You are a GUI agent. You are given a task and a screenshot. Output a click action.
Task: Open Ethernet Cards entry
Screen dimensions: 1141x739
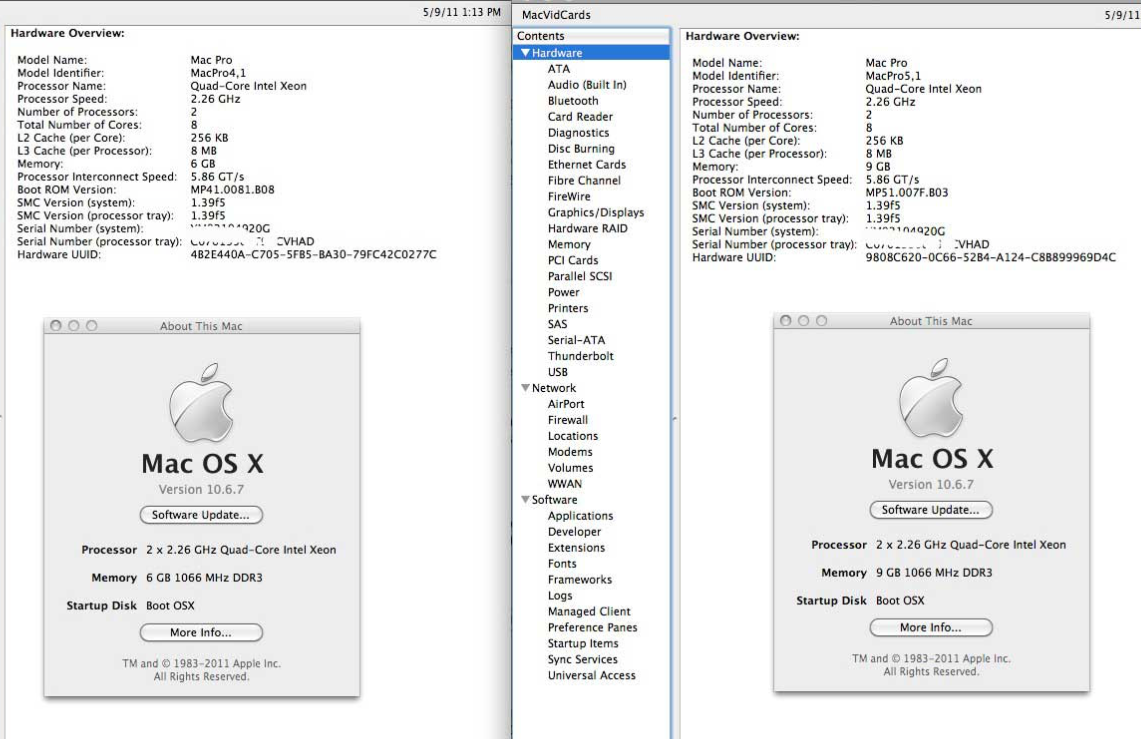[587, 165]
